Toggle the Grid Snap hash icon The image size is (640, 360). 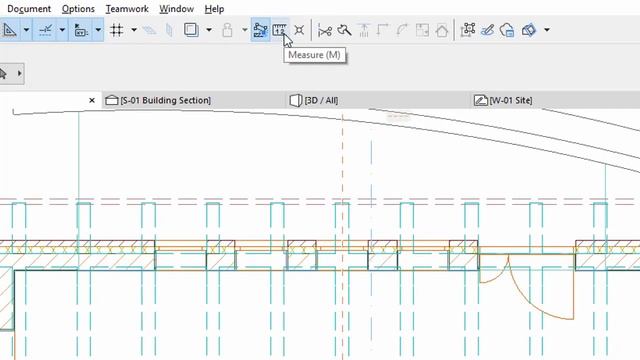click(117, 30)
